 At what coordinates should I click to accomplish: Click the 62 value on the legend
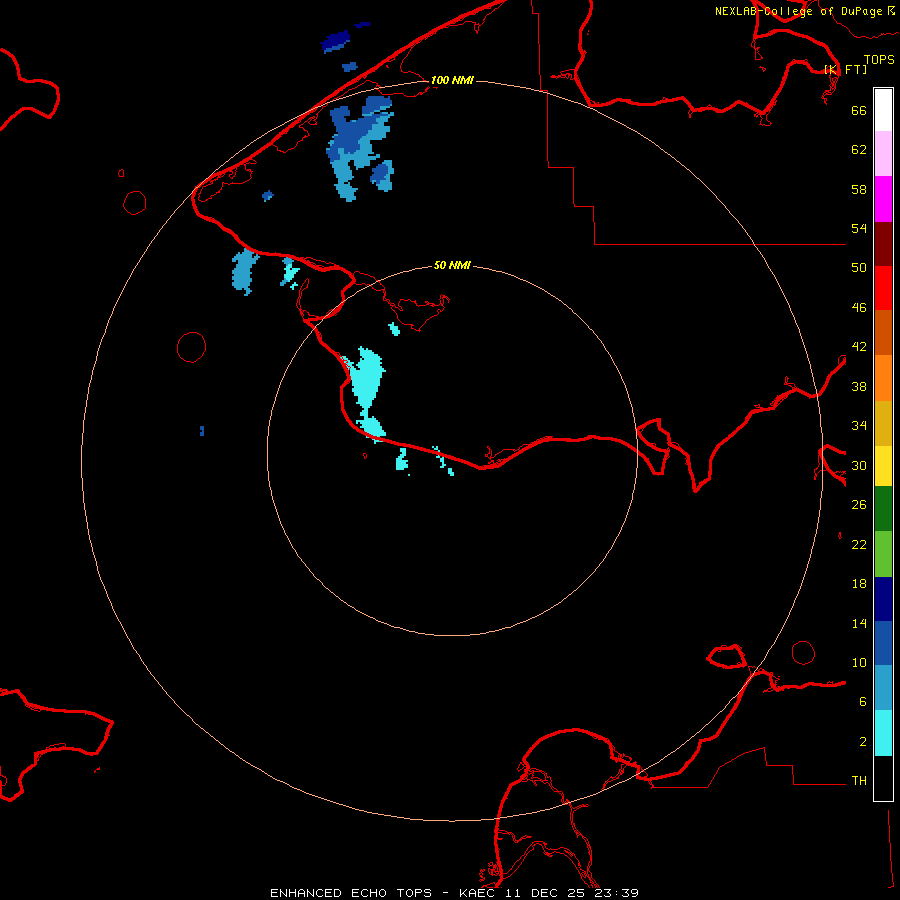(x=859, y=150)
